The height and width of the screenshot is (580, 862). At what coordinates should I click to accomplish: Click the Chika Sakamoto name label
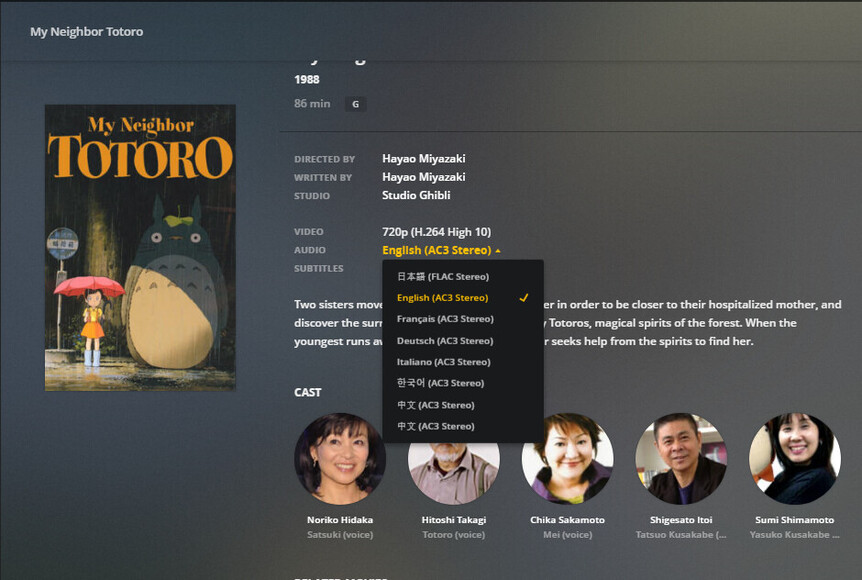point(567,520)
